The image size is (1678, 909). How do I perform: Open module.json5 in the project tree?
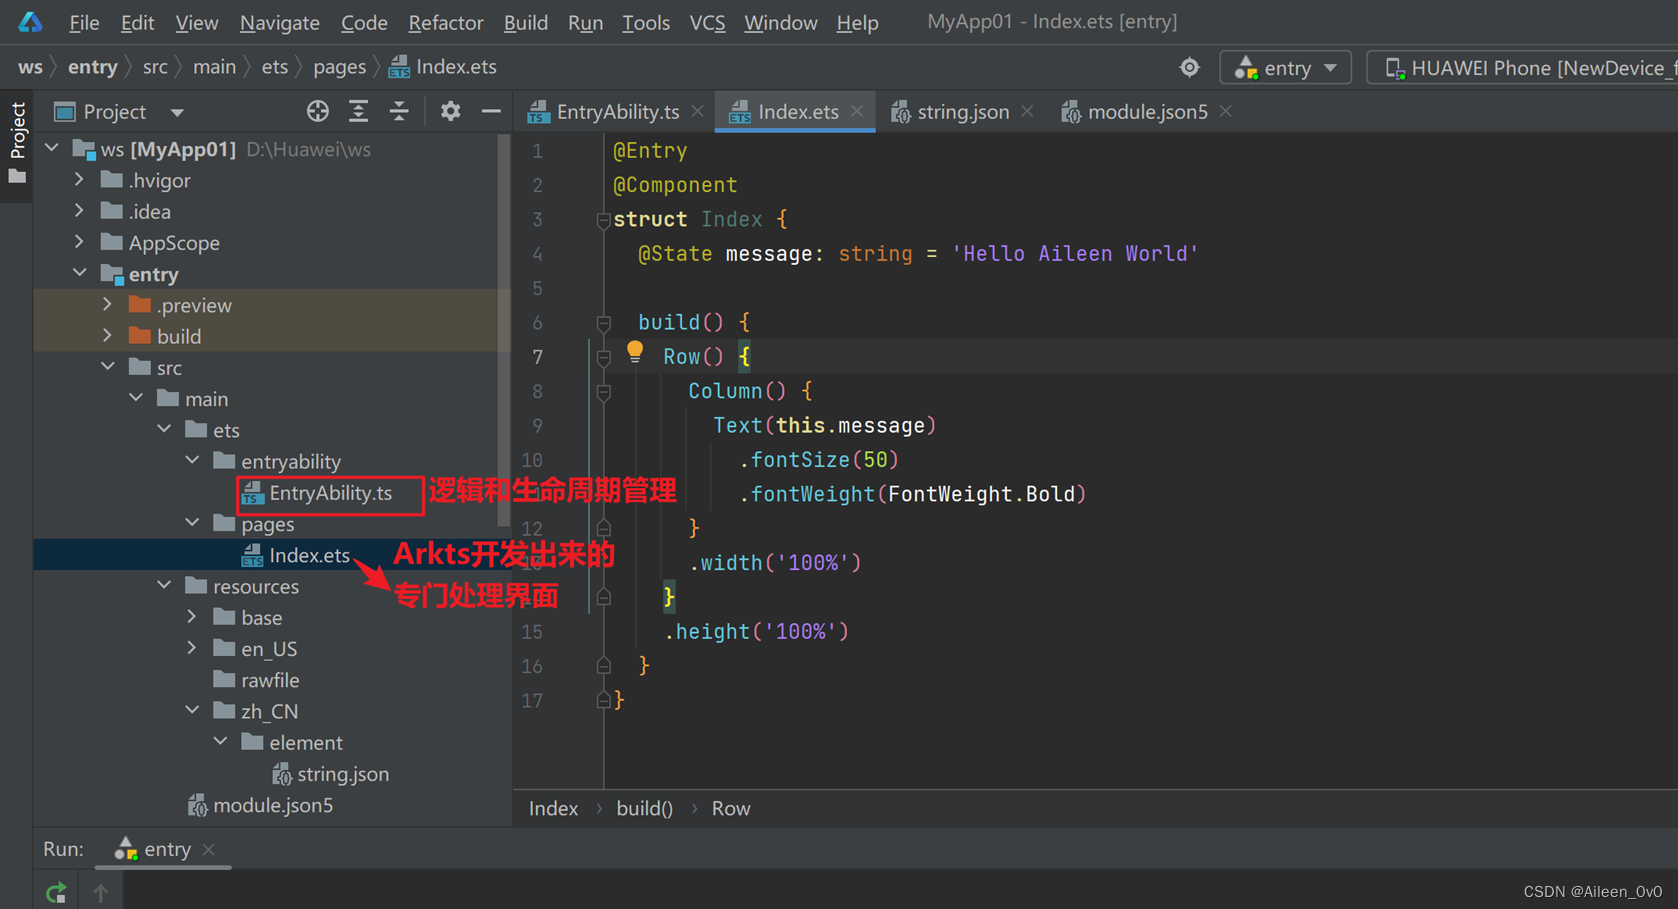coord(272,805)
